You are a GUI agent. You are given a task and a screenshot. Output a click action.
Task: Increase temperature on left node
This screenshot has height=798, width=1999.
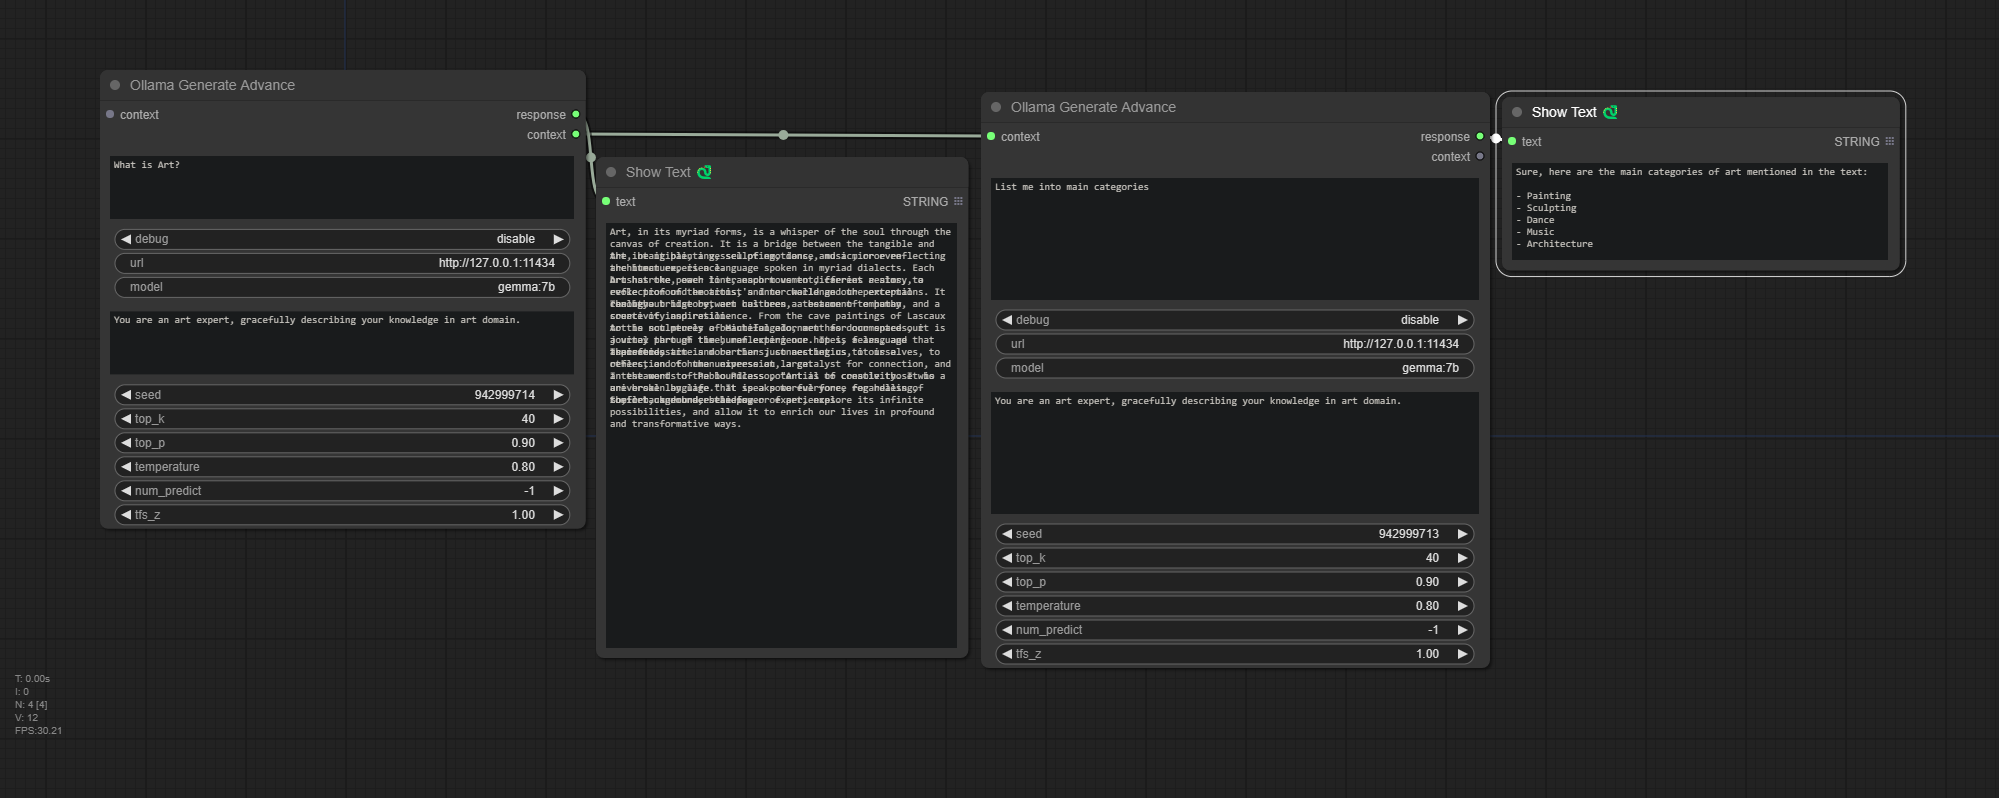tap(558, 467)
